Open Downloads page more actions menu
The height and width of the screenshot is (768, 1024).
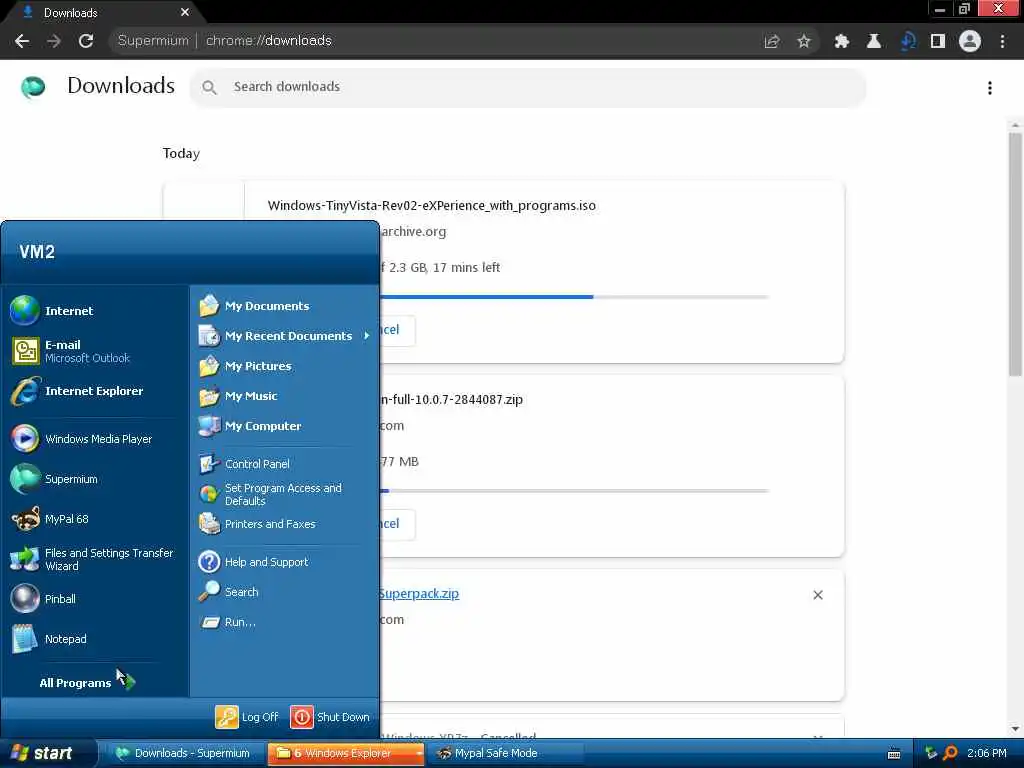[x=990, y=88]
